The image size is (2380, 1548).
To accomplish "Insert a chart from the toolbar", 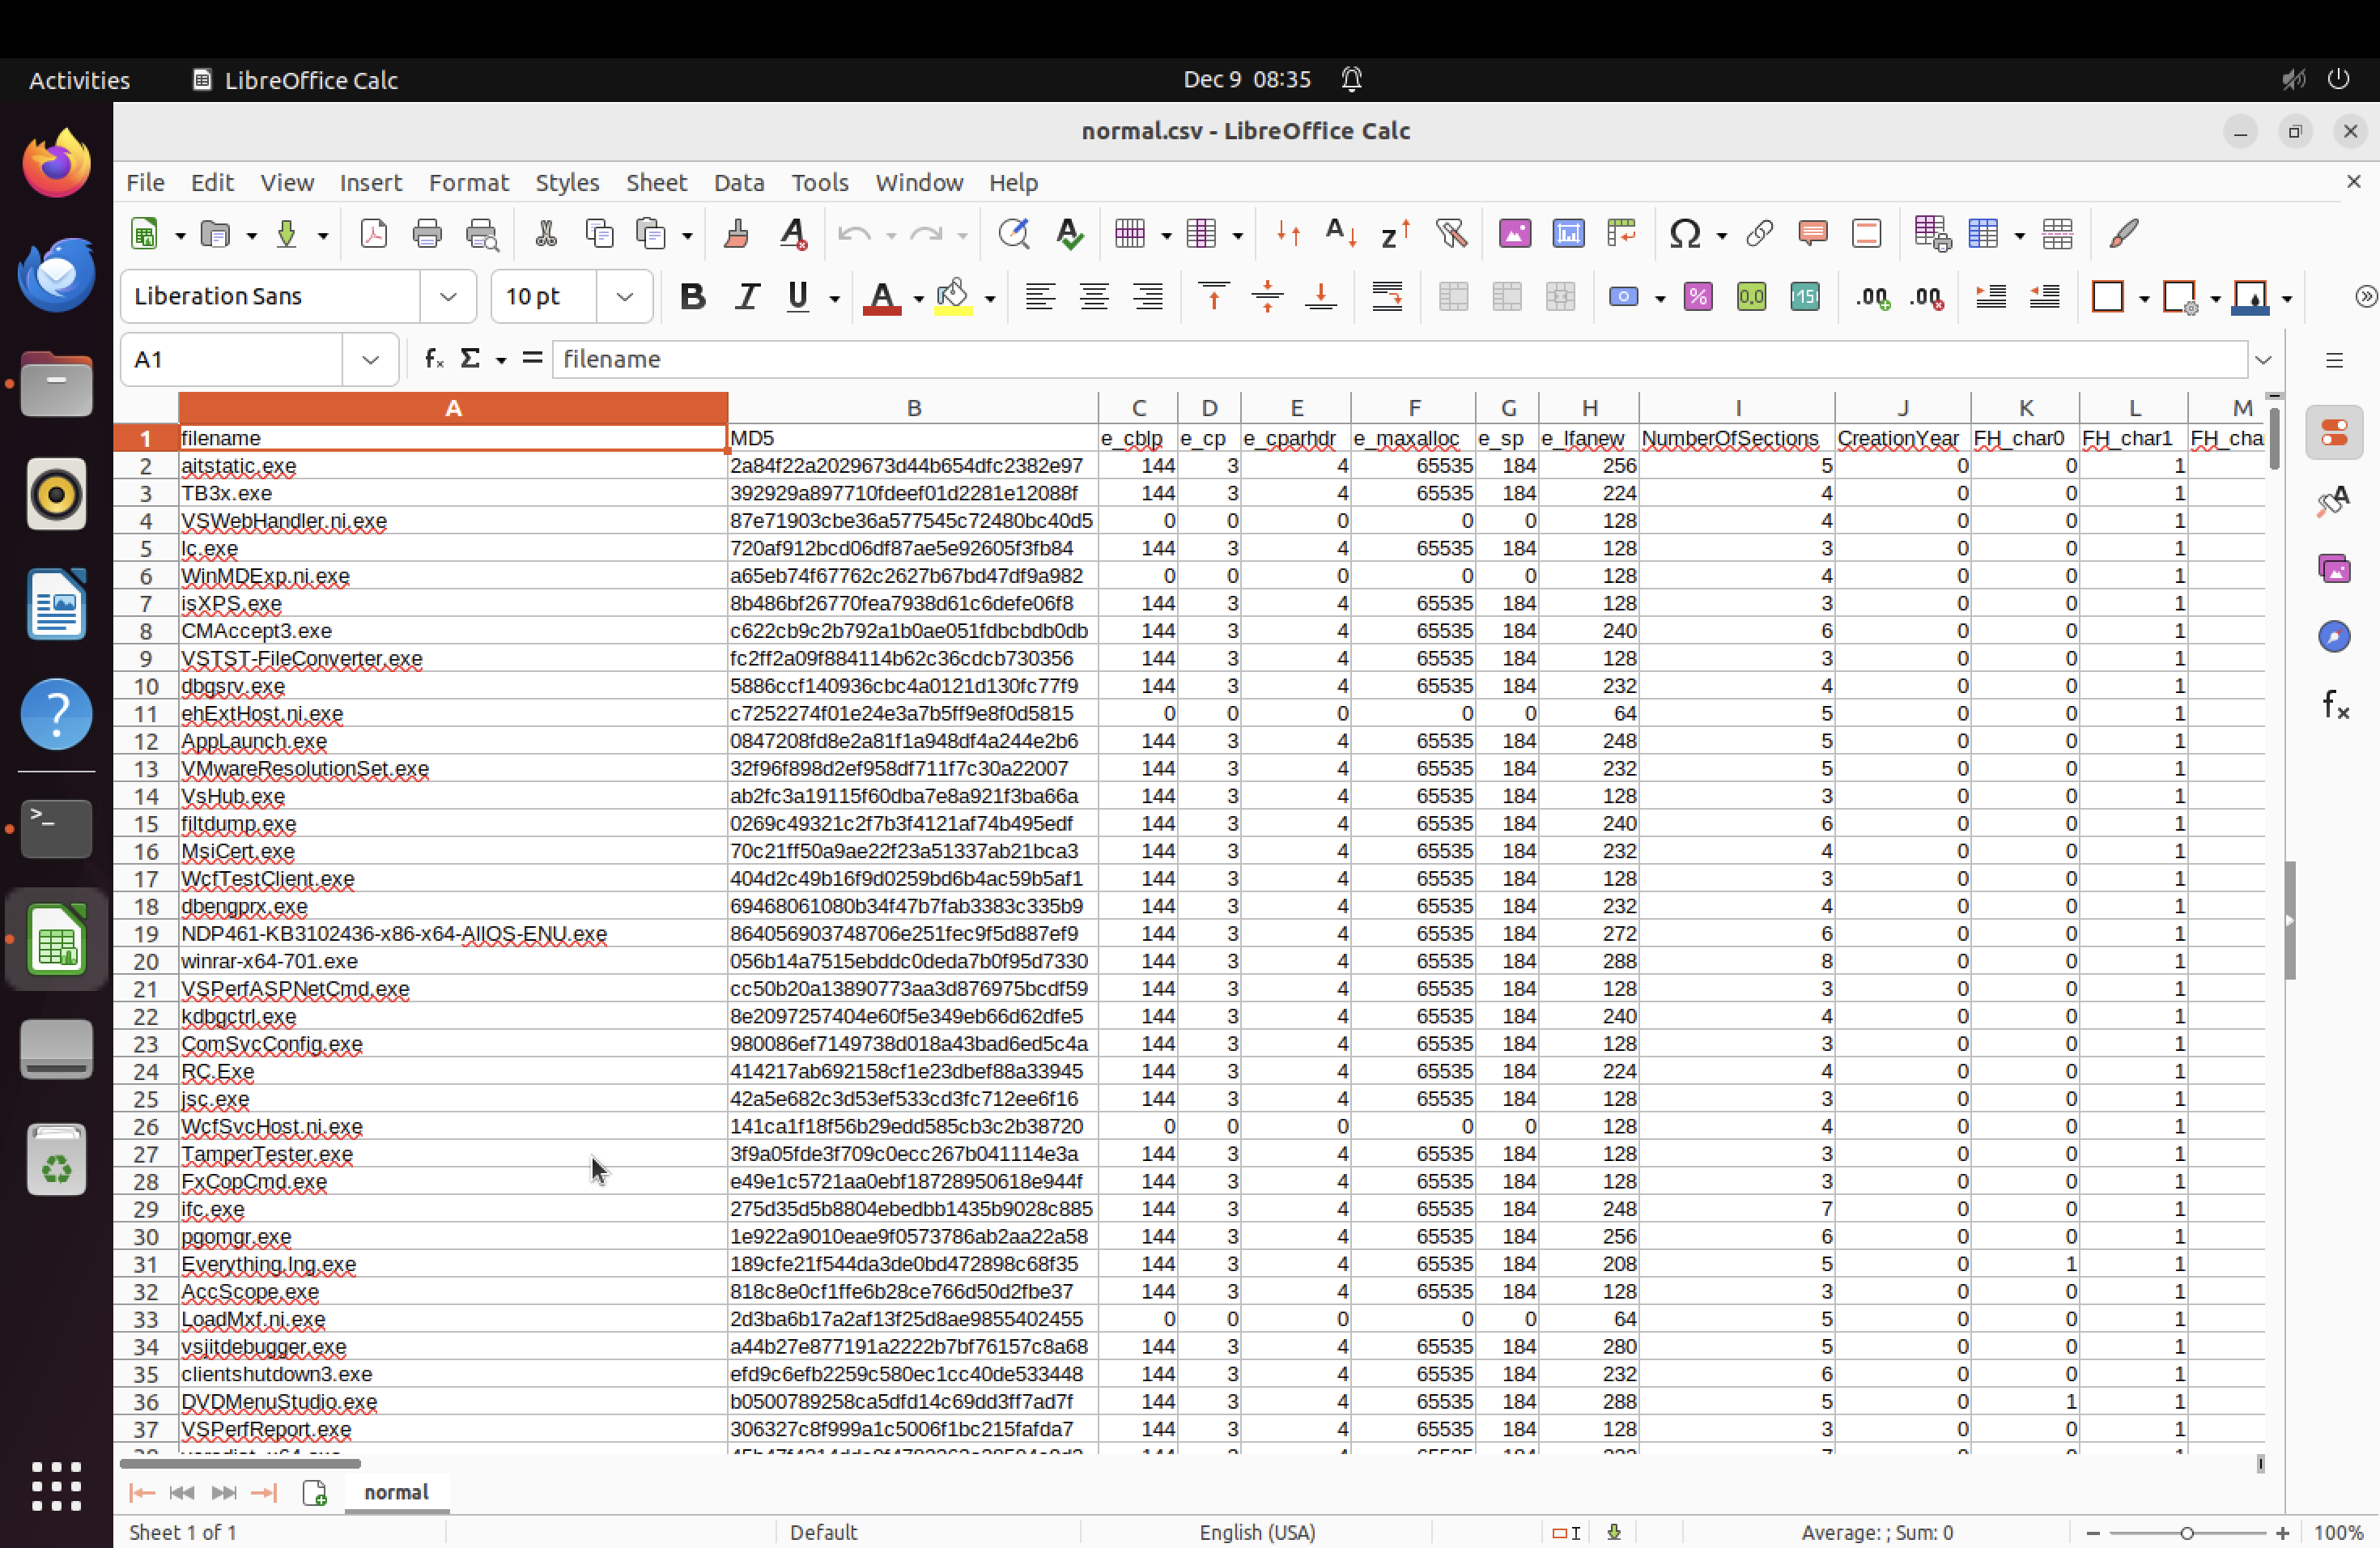I will click(x=1568, y=234).
